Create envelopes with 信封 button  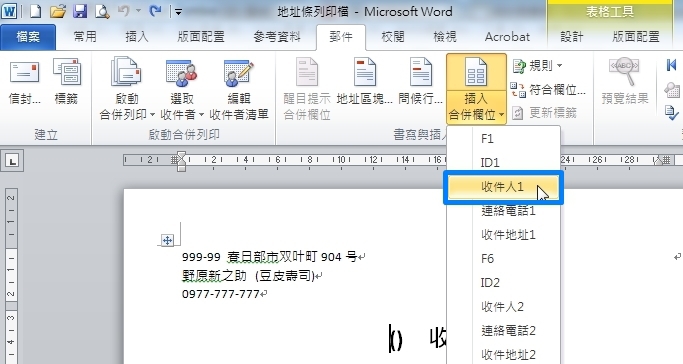(25, 82)
